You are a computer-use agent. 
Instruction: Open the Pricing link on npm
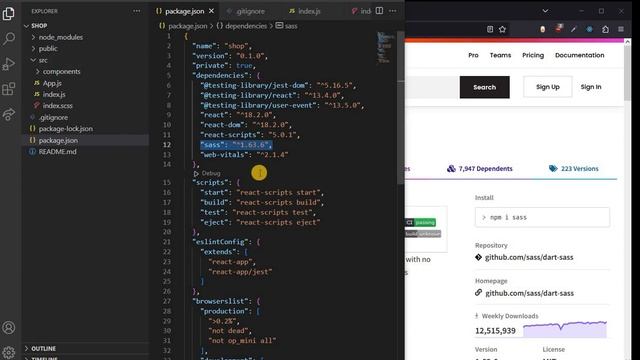click(533, 55)
